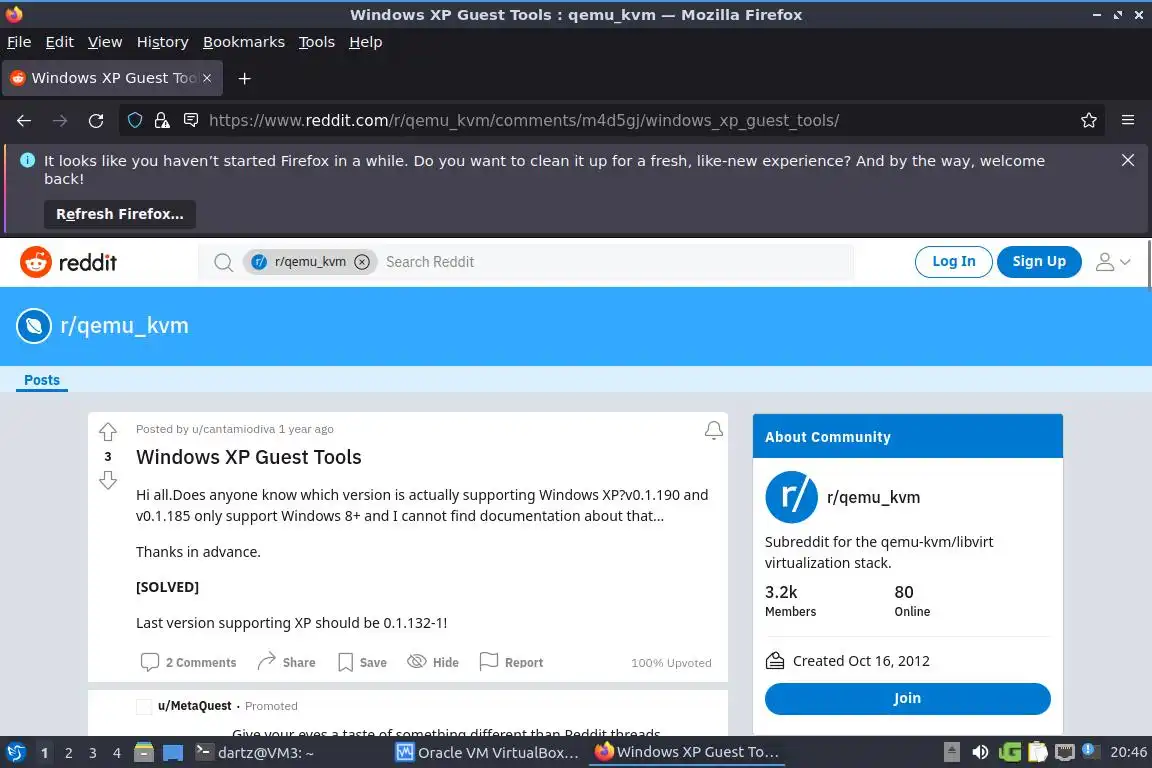Screen dimensions: 1152x768
Task: Click the Refresh Firefox button
Action: click(x=120, y=214)
